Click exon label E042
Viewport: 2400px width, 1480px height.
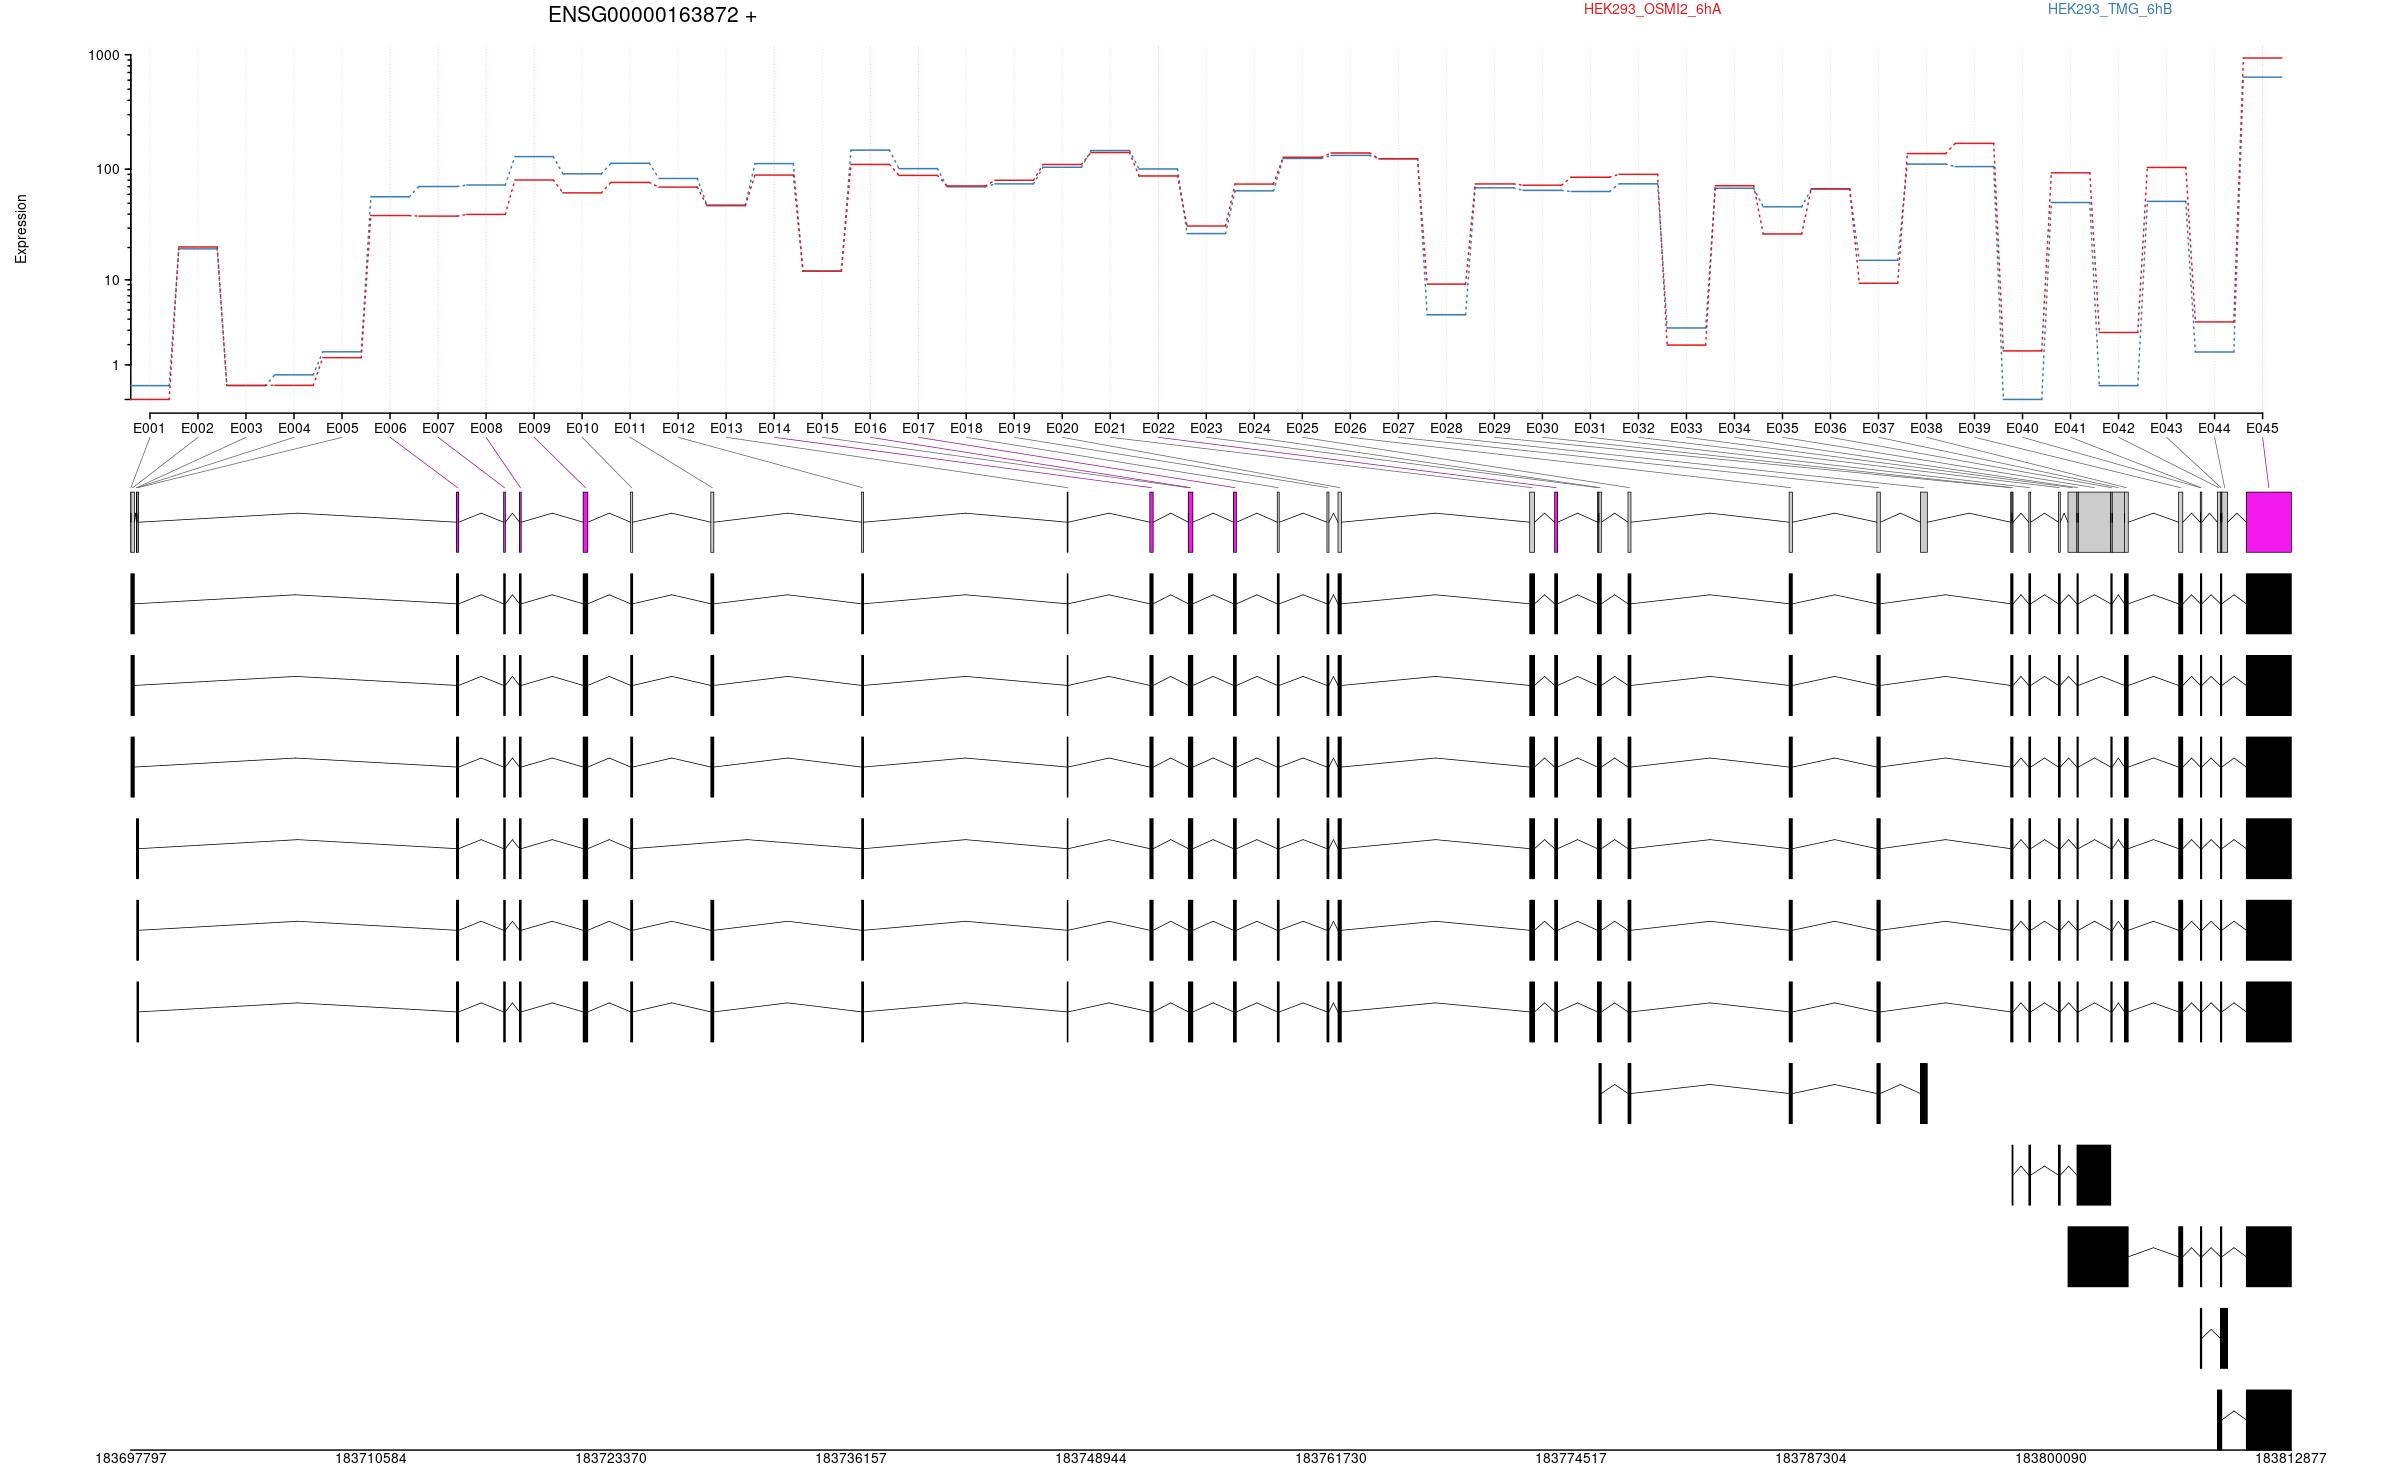(2117, 428)
